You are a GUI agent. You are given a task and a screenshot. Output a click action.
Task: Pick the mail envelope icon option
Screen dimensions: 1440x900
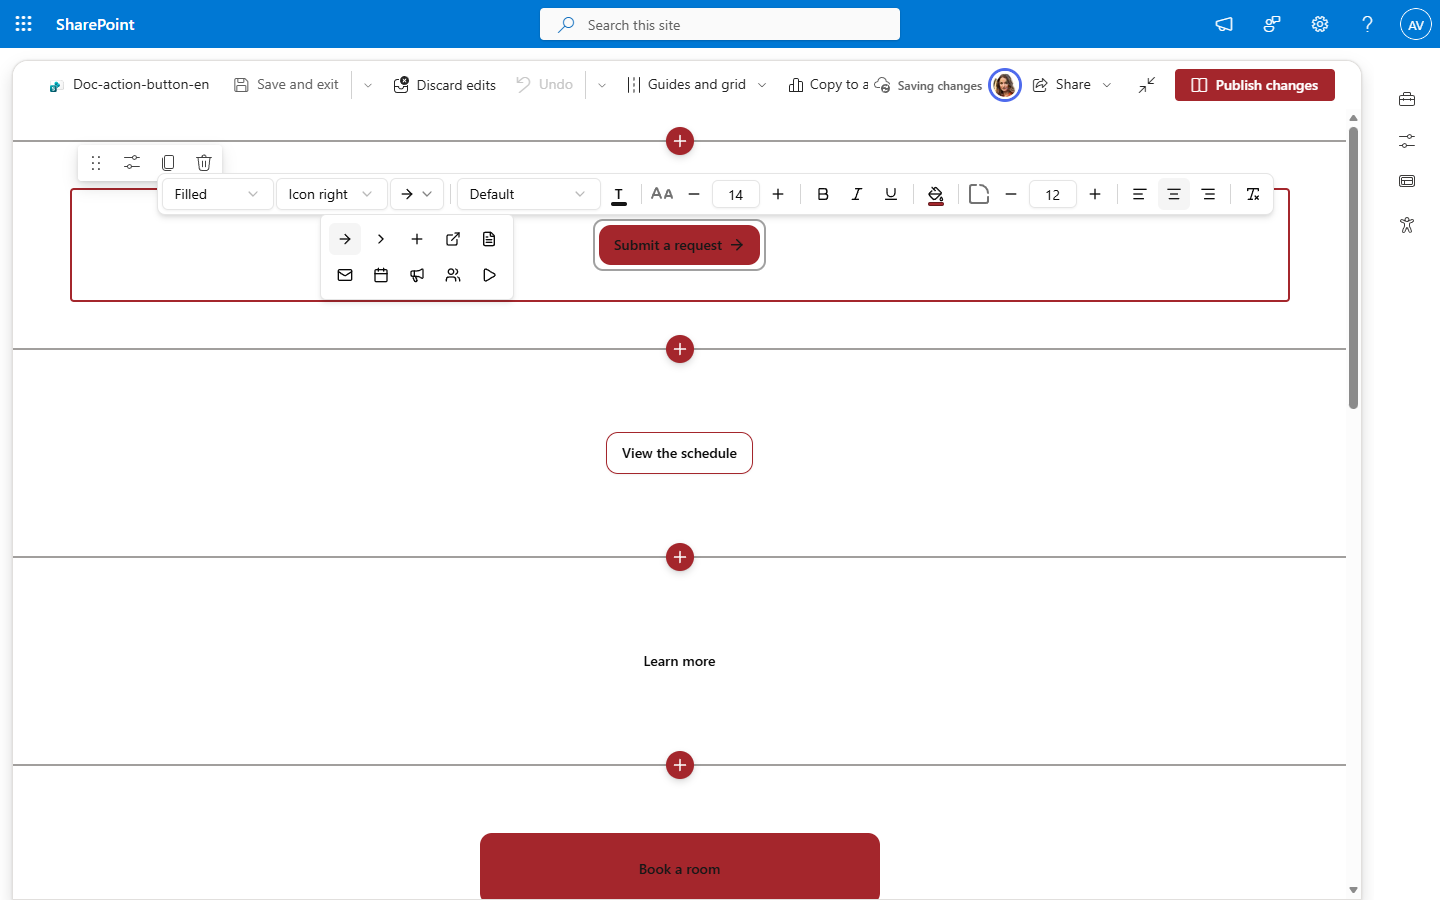[x=345, y=275]
